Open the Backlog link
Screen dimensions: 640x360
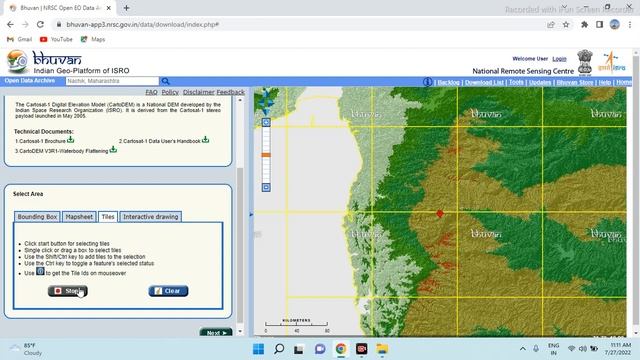(x=448, y=82)
